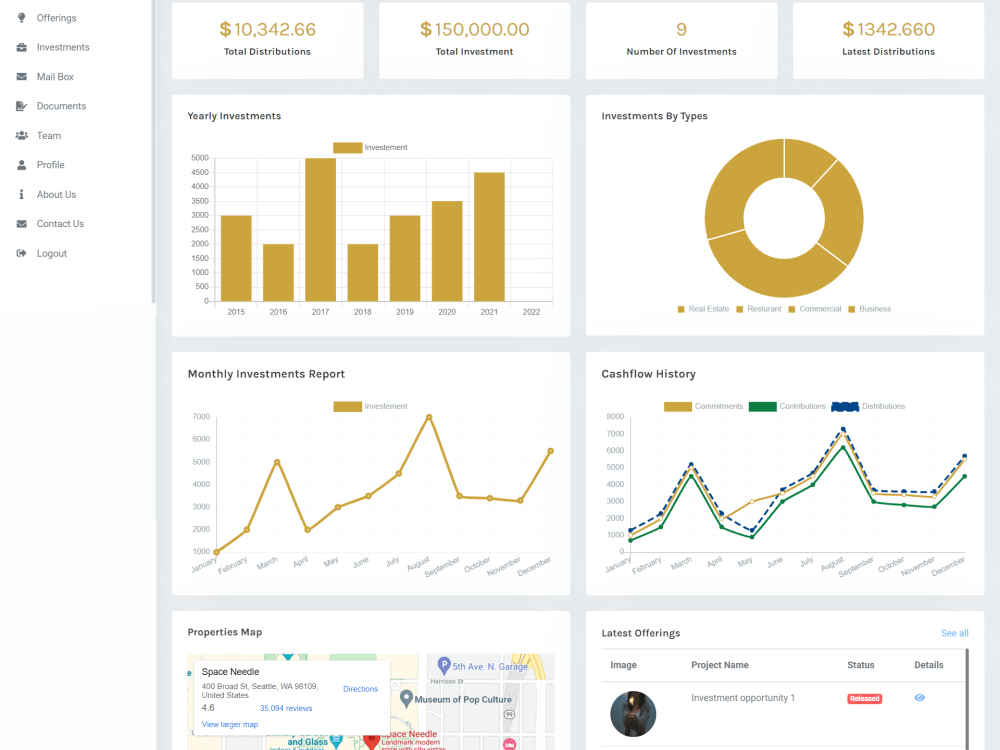Open the Offerings menu item
Viewport: 1000px width, 750px height.
coord(56,18)
